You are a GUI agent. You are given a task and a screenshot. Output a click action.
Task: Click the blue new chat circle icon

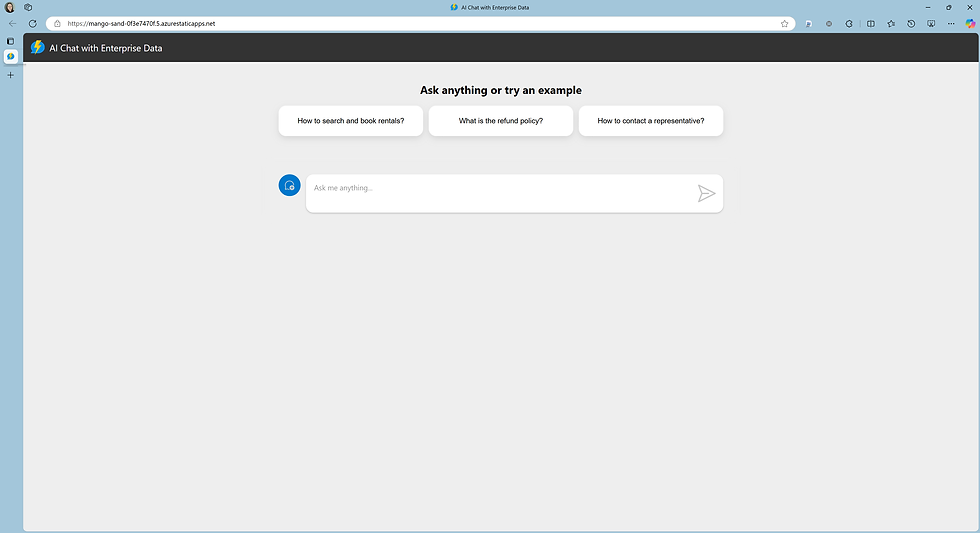tap(289, 186)
